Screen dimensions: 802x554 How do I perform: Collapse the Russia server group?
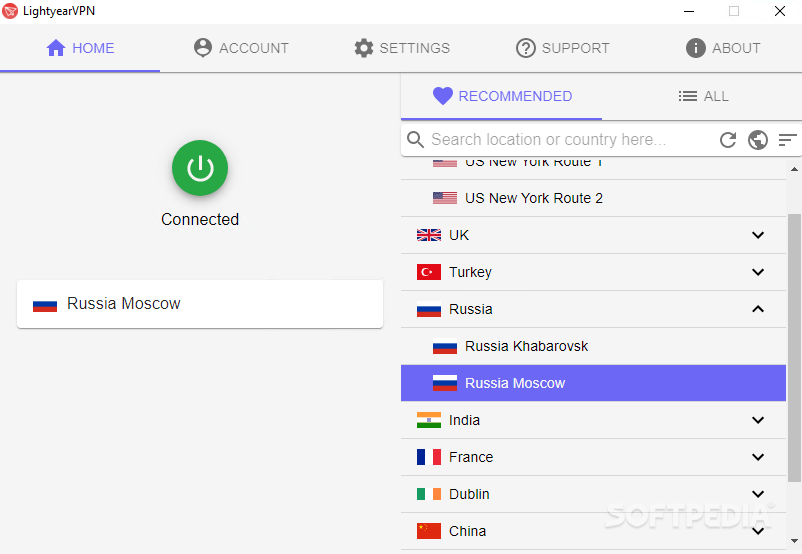tap(593, 309)
